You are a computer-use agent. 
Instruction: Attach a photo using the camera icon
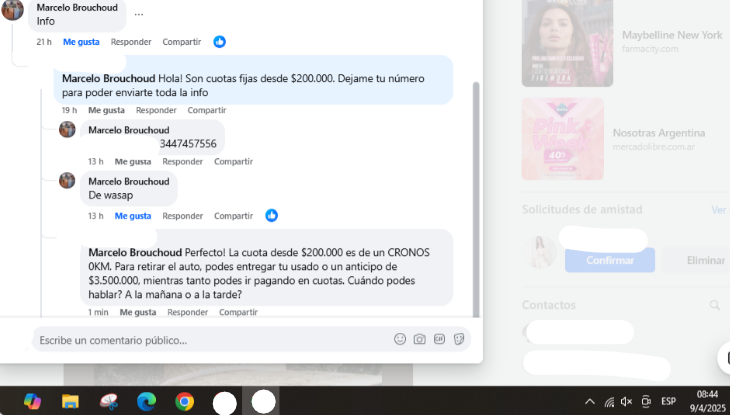click(420, 339)
